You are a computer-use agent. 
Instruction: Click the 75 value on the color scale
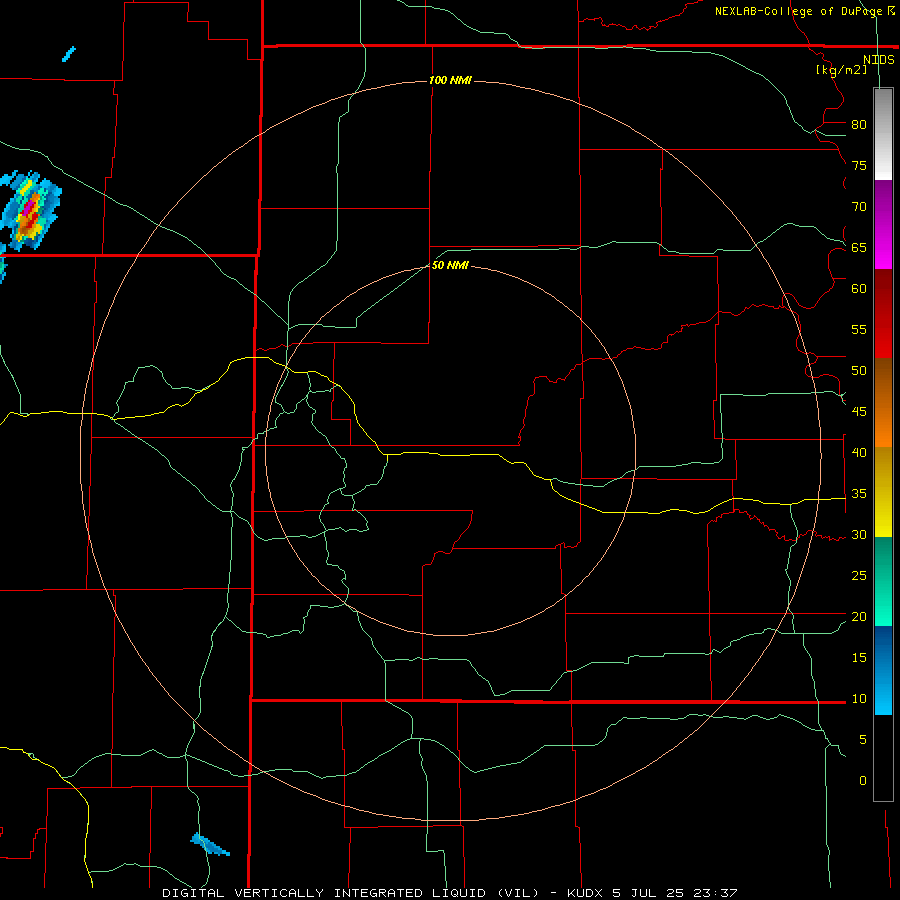coord(859,165)
